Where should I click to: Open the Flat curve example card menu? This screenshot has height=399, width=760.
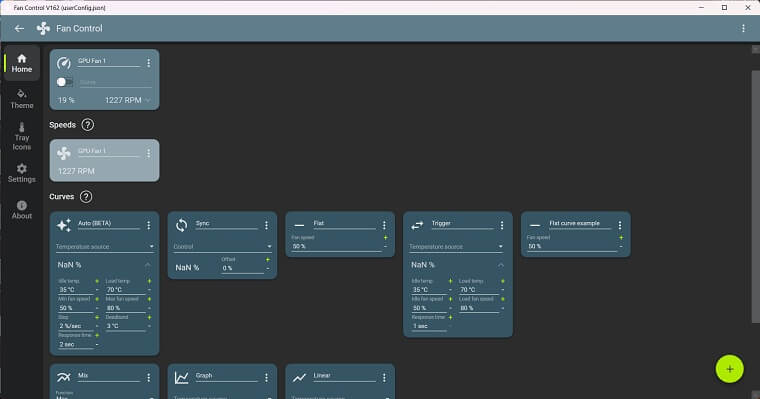click(x=619, y=225)
